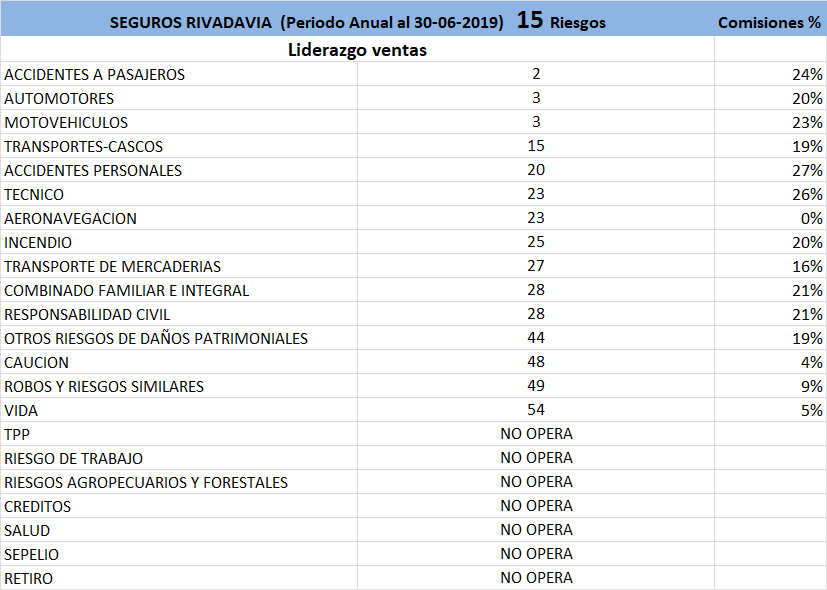Click ranking value 27 for TRANSPORTE DE MERCADERIAS
This screenshot has width=827, height=590.
[536, 266]
